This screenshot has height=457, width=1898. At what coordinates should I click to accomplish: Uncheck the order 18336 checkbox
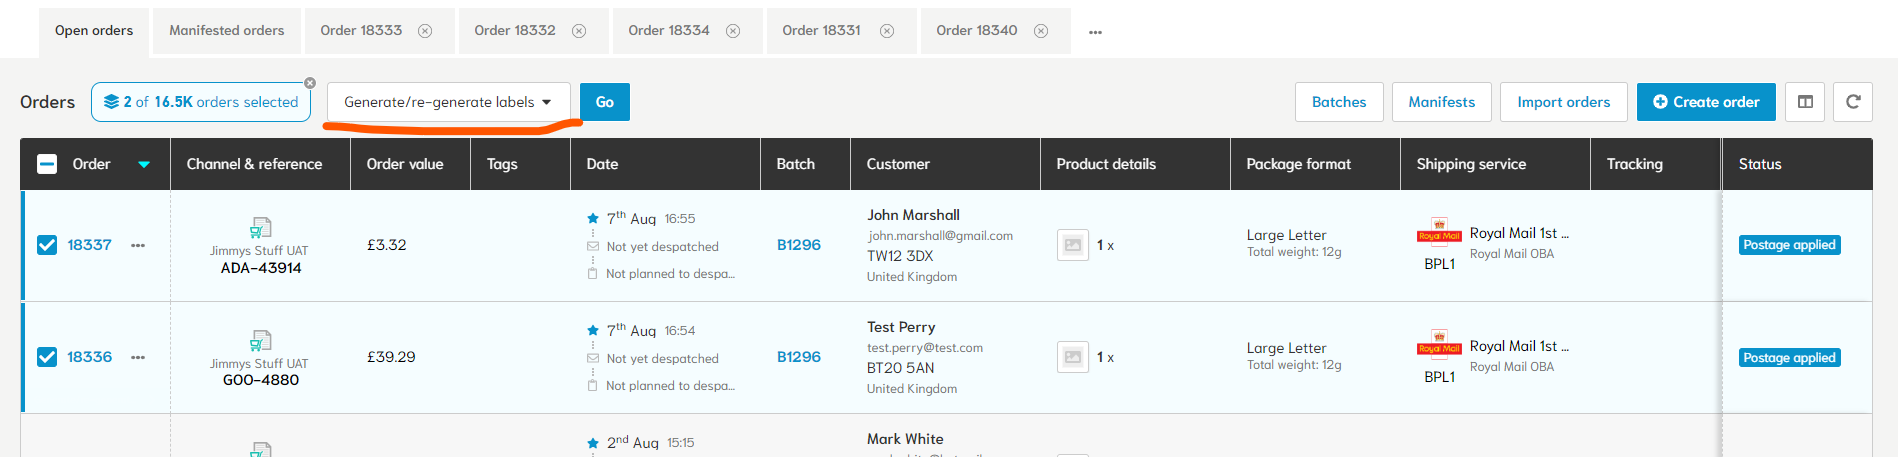tap(47, 357)
